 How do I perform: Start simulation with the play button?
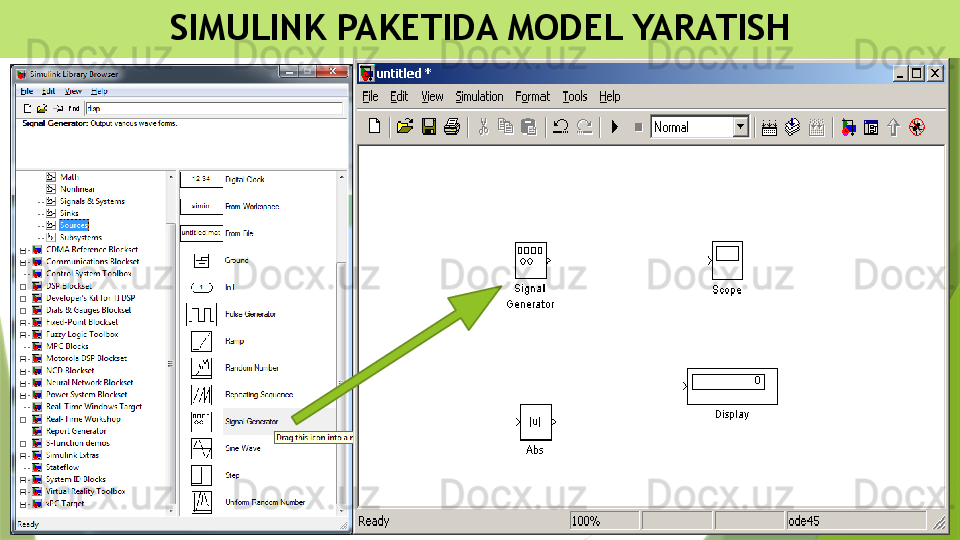coord(614,127)
